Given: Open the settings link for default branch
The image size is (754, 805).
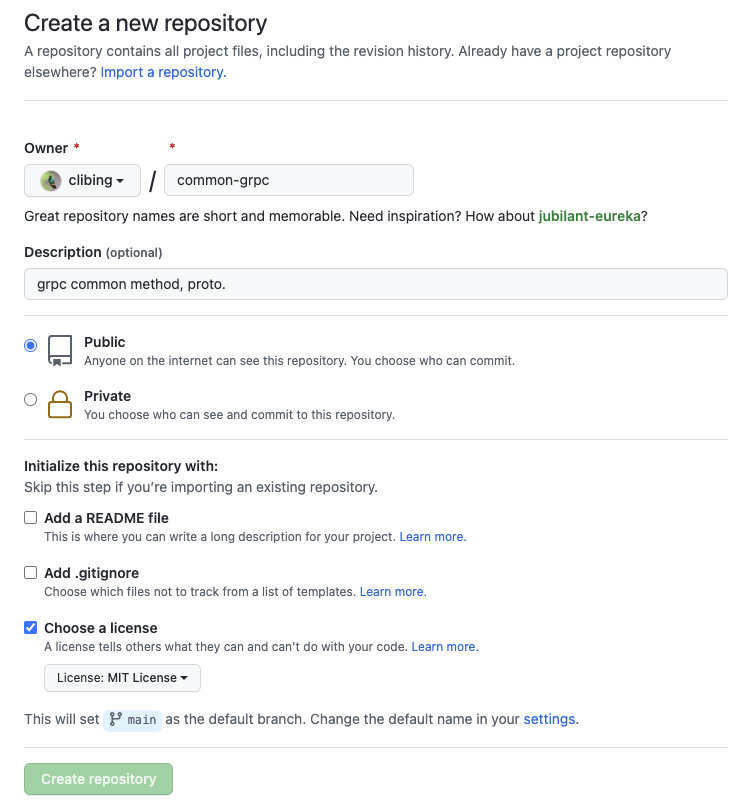Looking at the screenshot, I should (x=549, y=719).
